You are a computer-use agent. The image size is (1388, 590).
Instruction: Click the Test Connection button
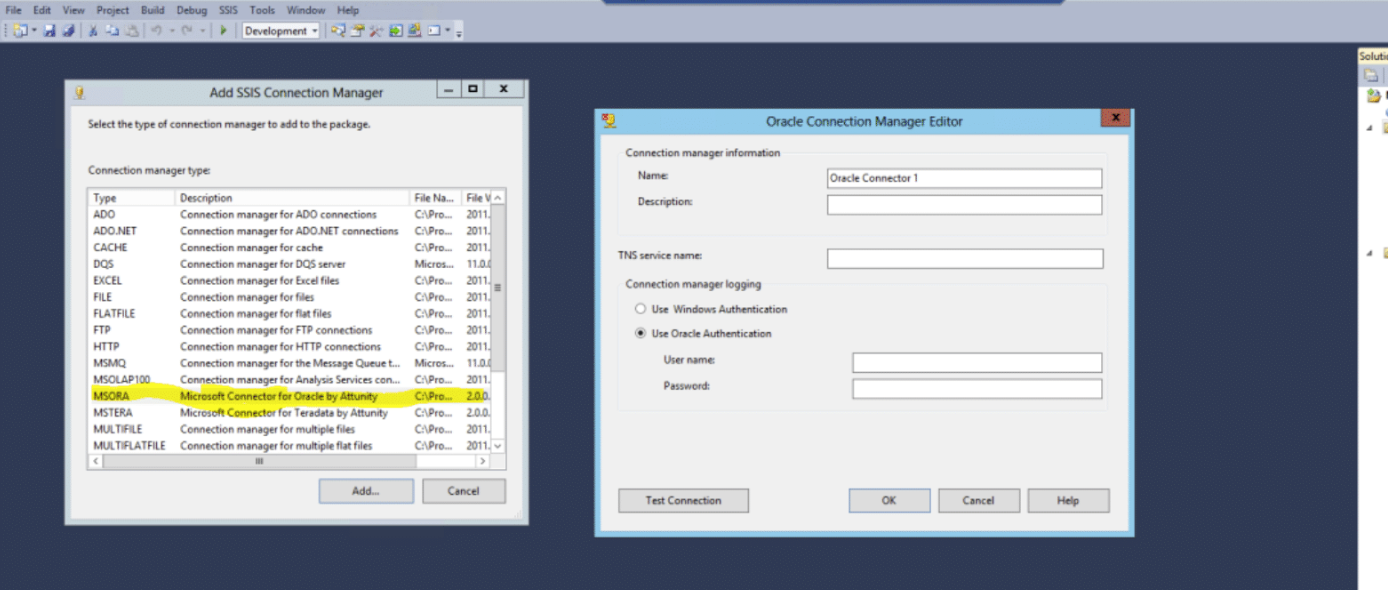[683, 500]
